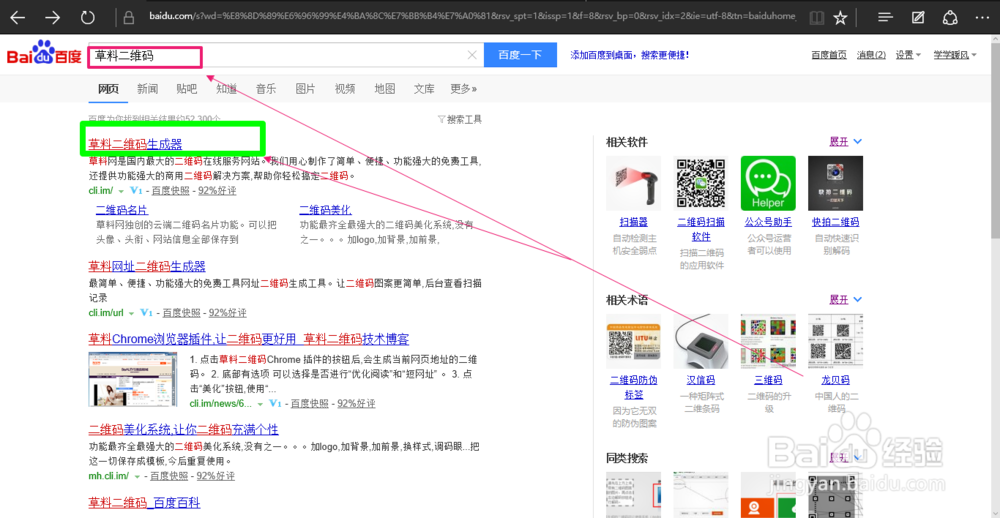Viewport: 1000px width, 518px height.
Task: Open 二维码美化系统,让你二维码充满个性 link
Action: [x=183, y=429]
